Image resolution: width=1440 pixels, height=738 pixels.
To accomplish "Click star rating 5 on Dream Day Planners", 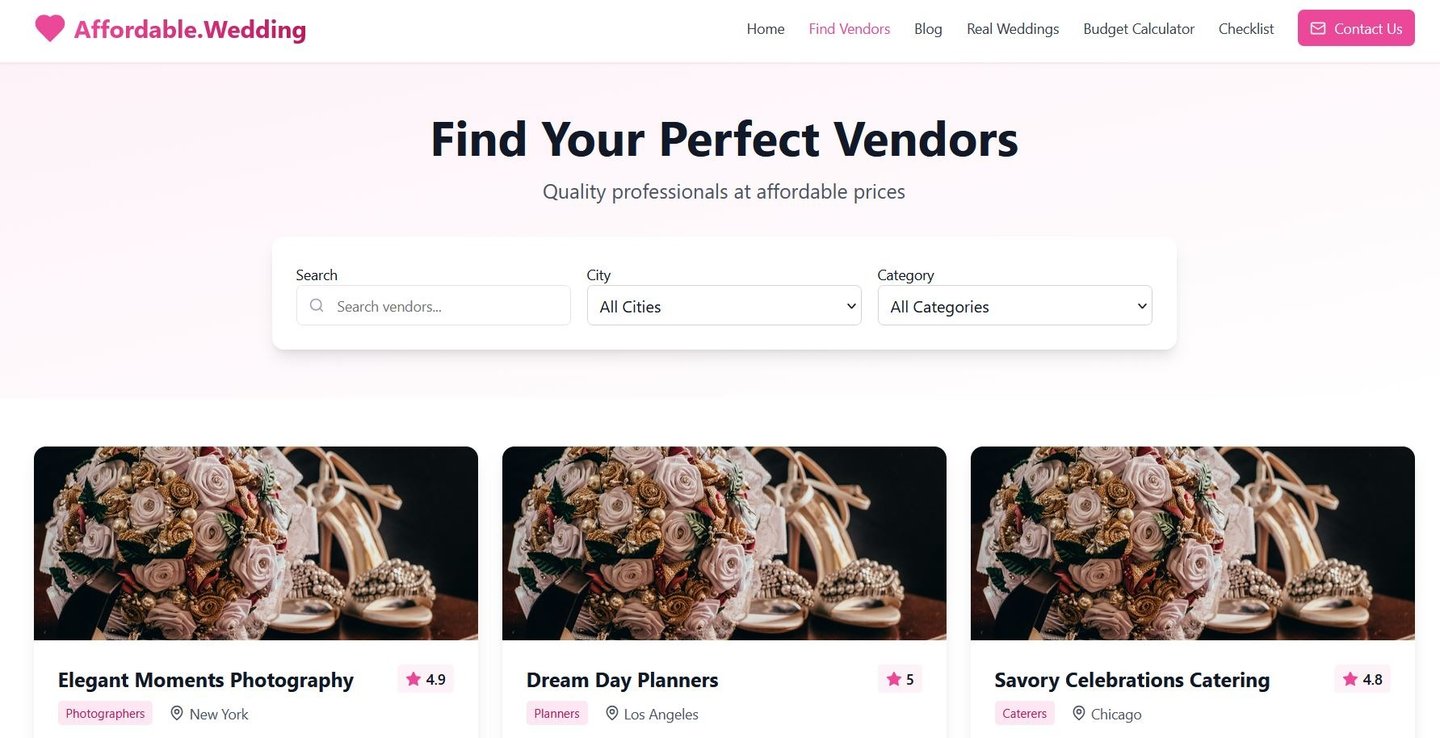I will click(900, 679).
